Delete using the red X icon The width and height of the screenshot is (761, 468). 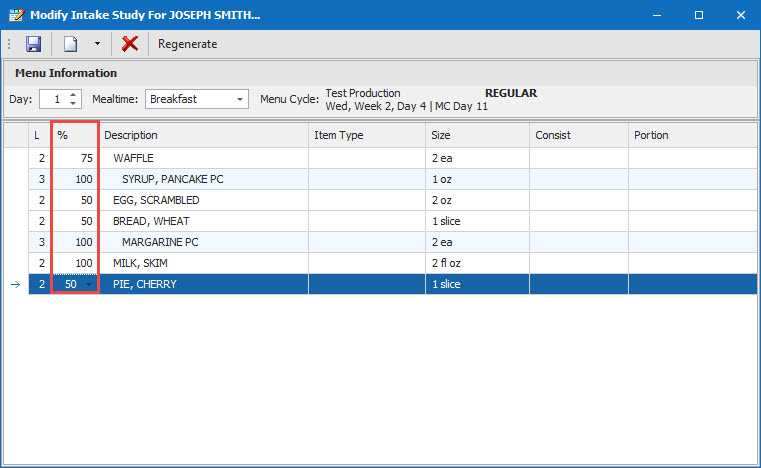130,44
